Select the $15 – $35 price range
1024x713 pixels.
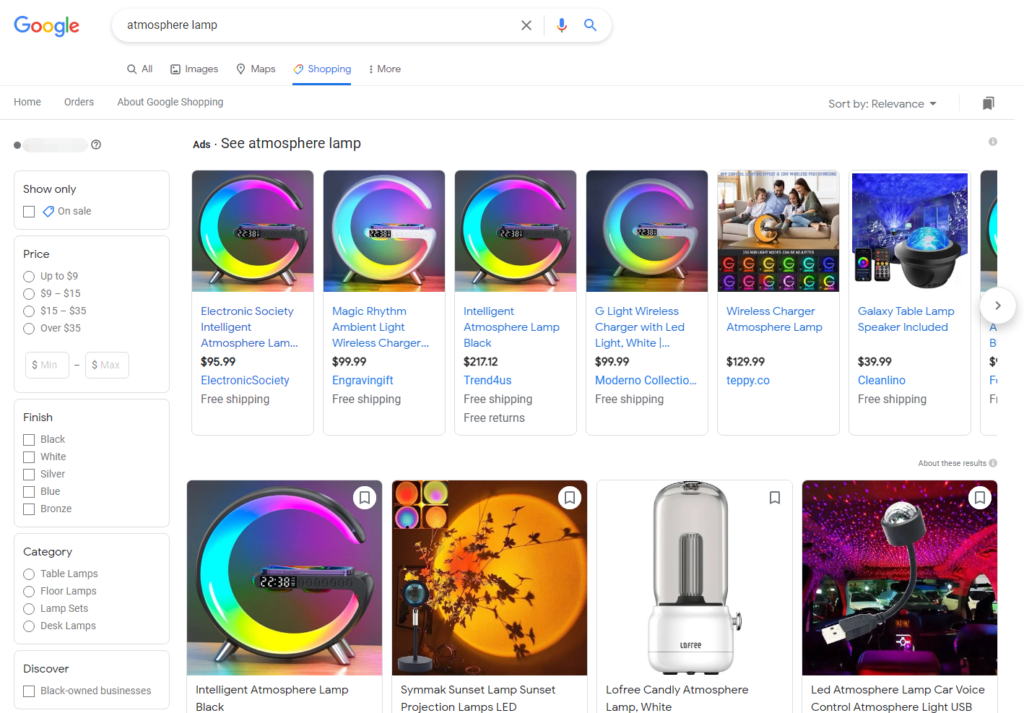[29, 311]
